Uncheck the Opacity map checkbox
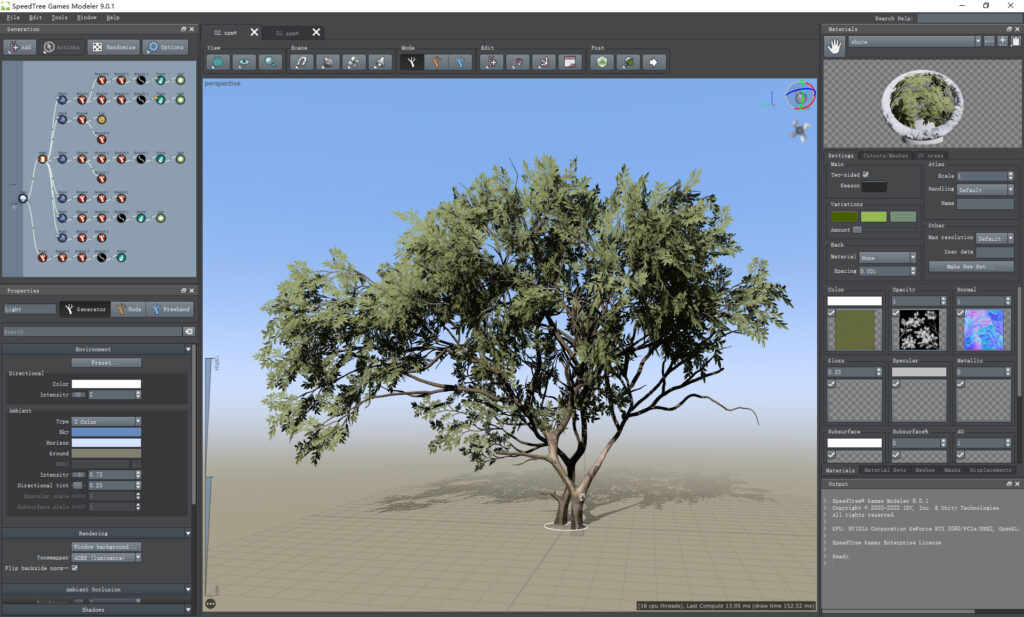 pos(896,313)
